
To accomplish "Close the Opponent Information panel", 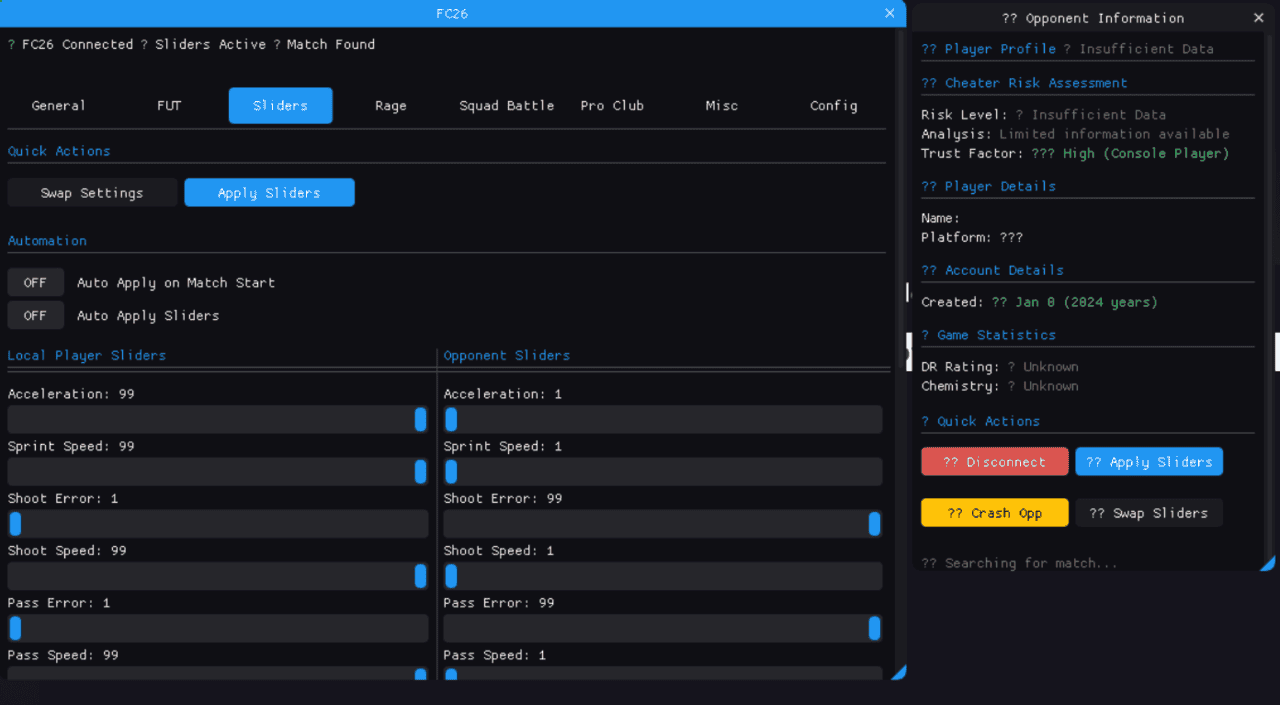I will [x=1258, y=18].
